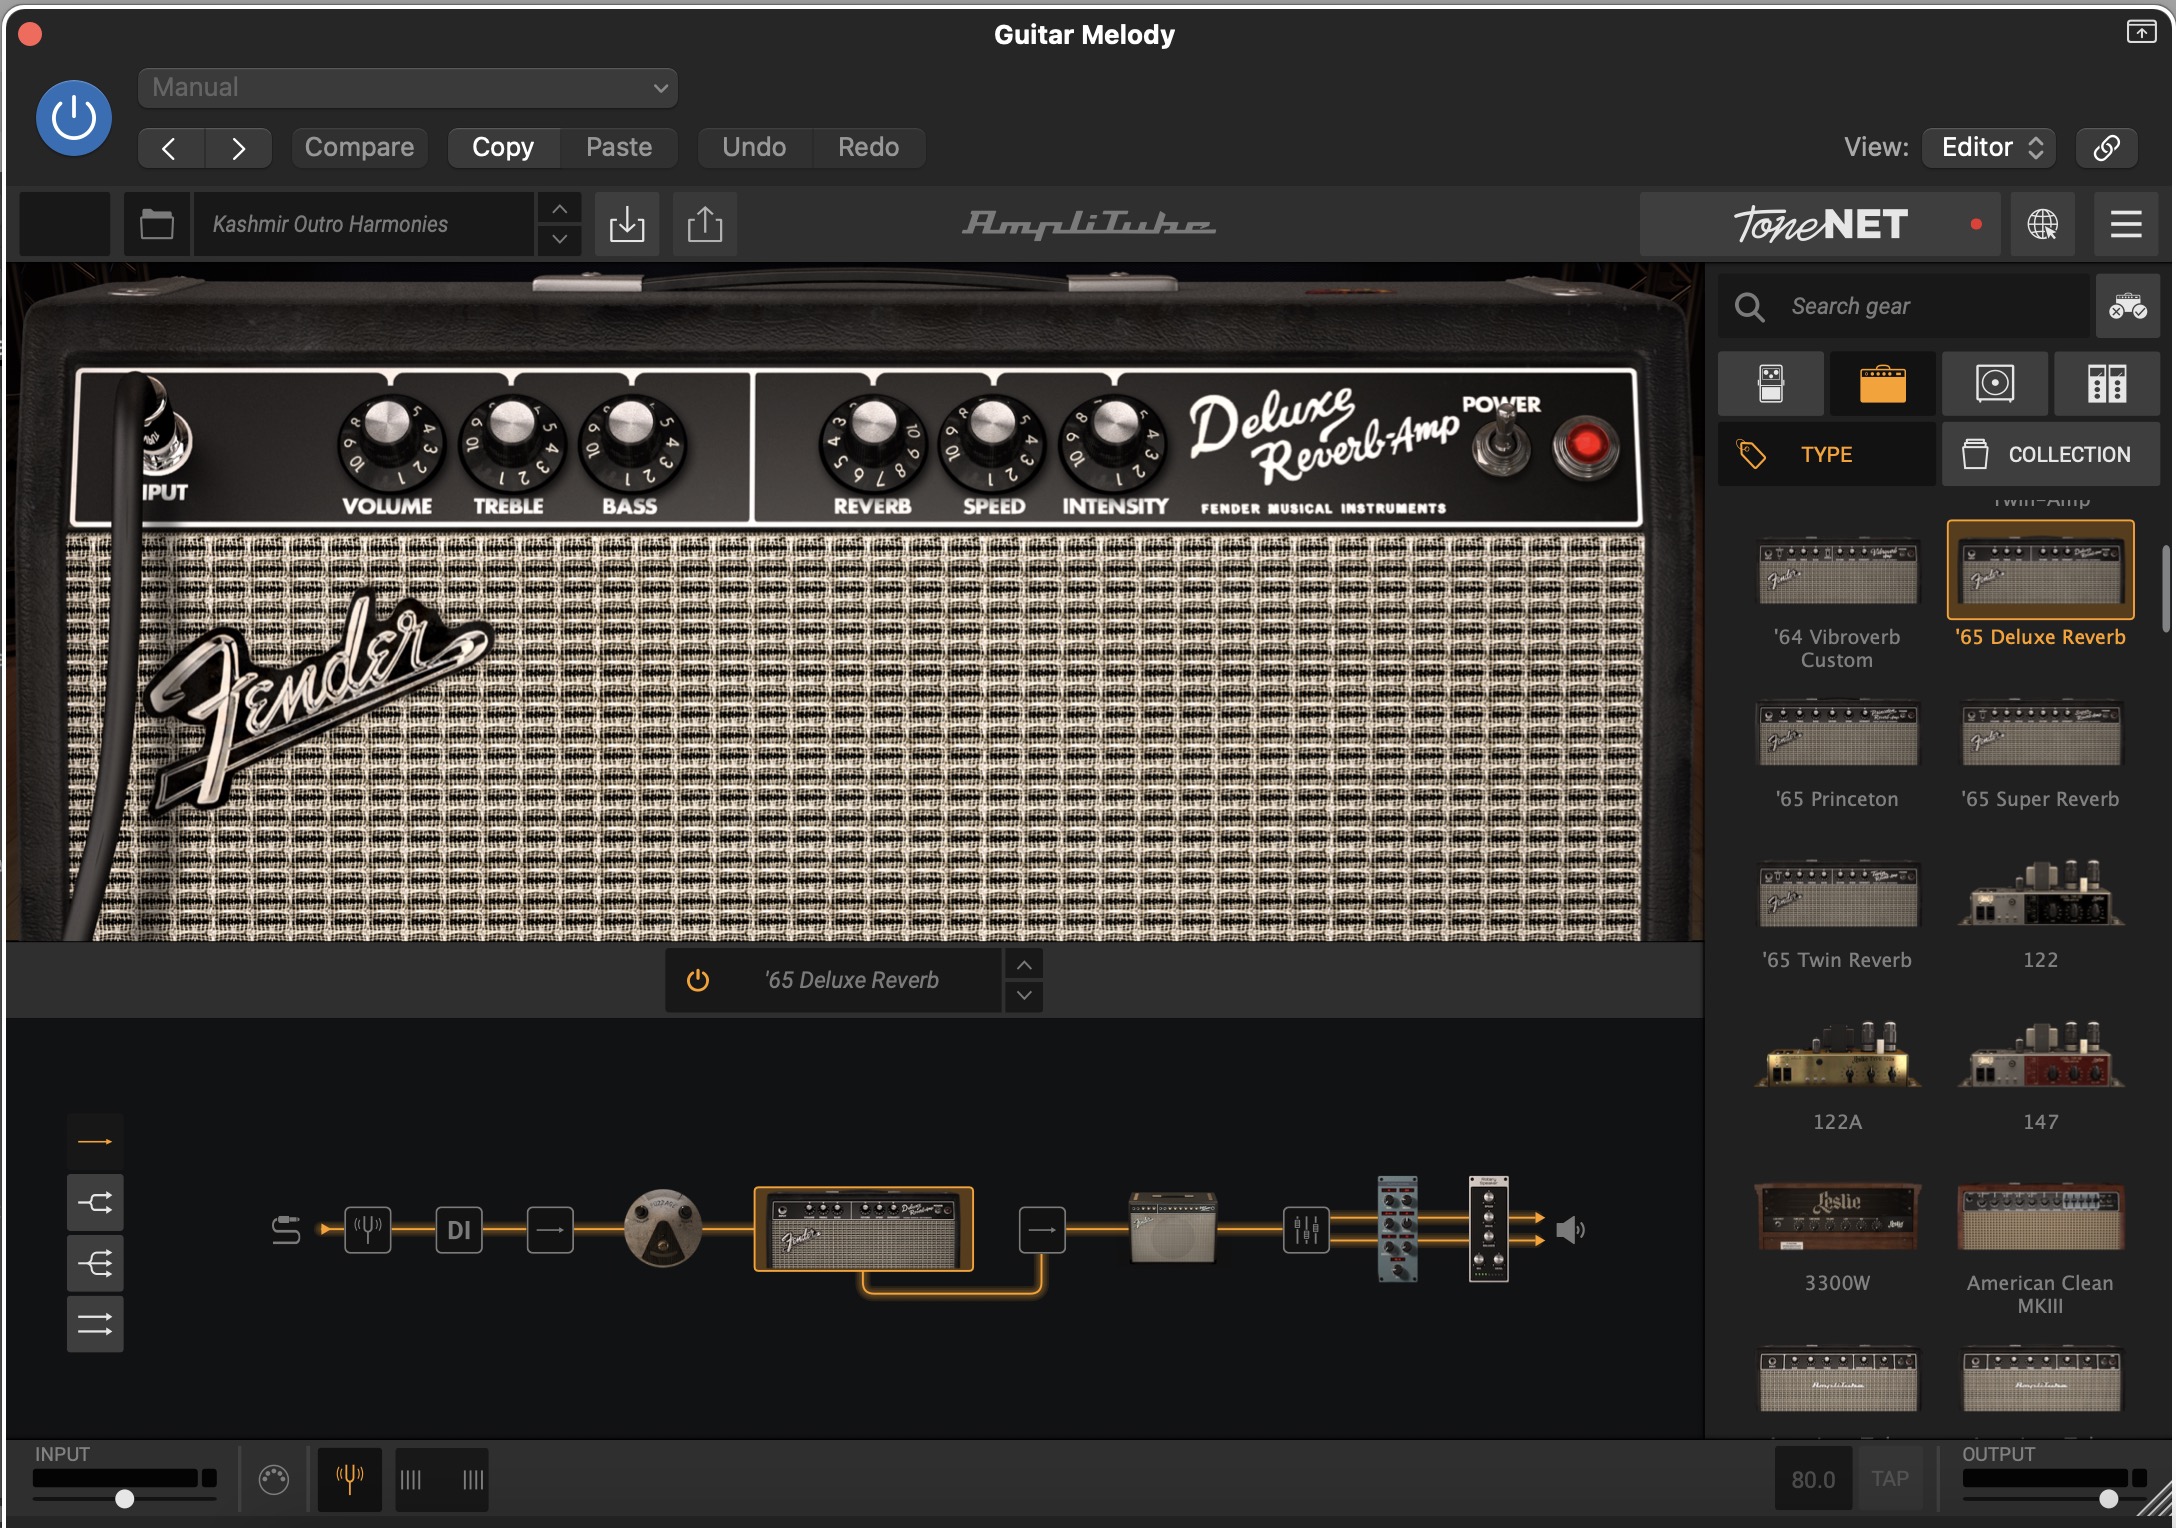This screenshot has height=1528, width=2176.
Task: Switch to the COLLECTION tab
Action: click(x=2050, y=454)
